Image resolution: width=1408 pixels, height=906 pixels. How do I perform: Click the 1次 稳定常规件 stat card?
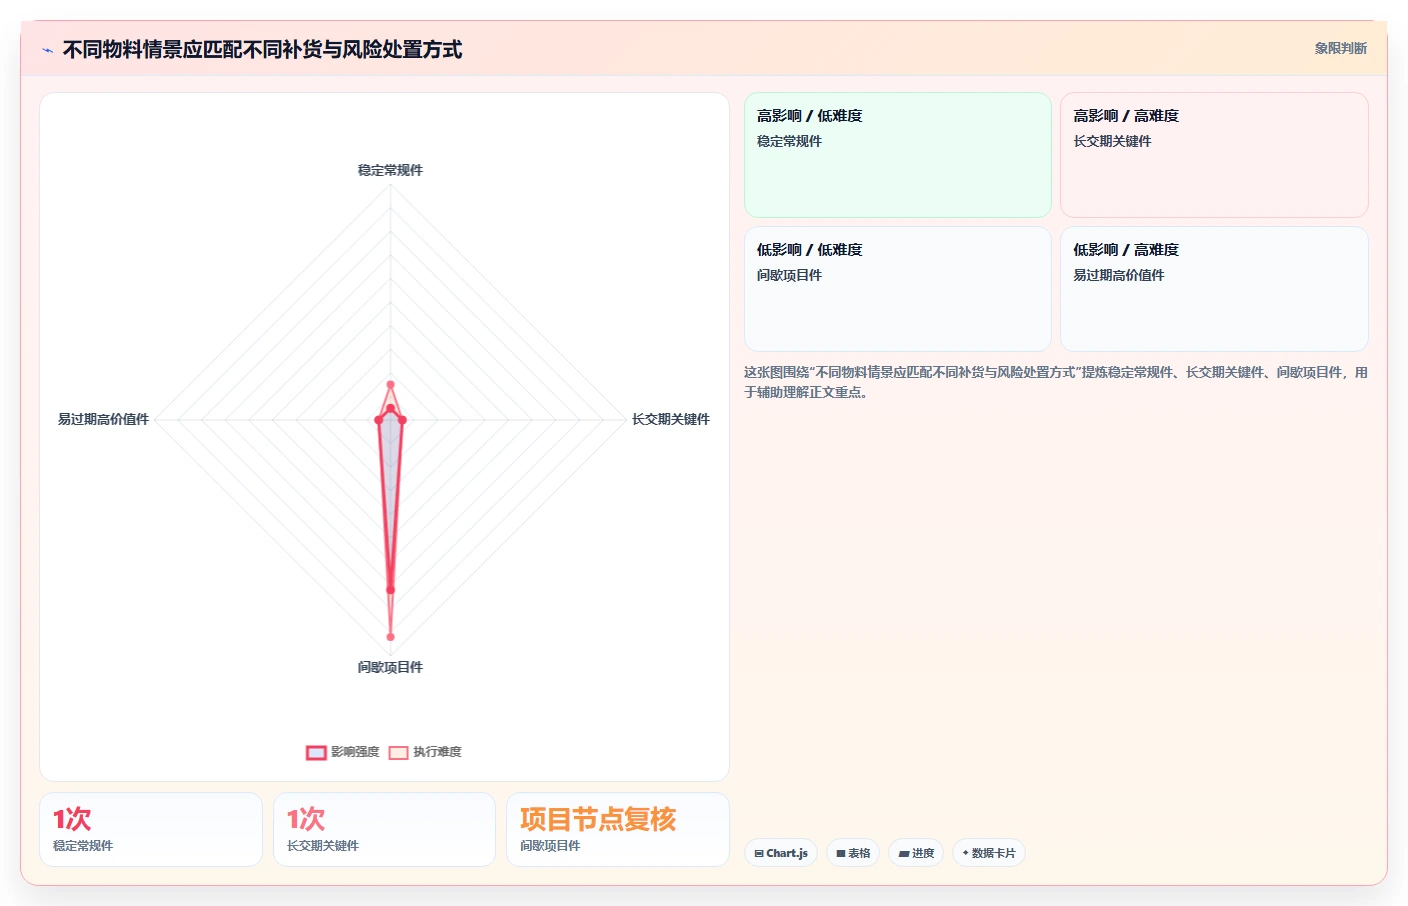[151, 829]
